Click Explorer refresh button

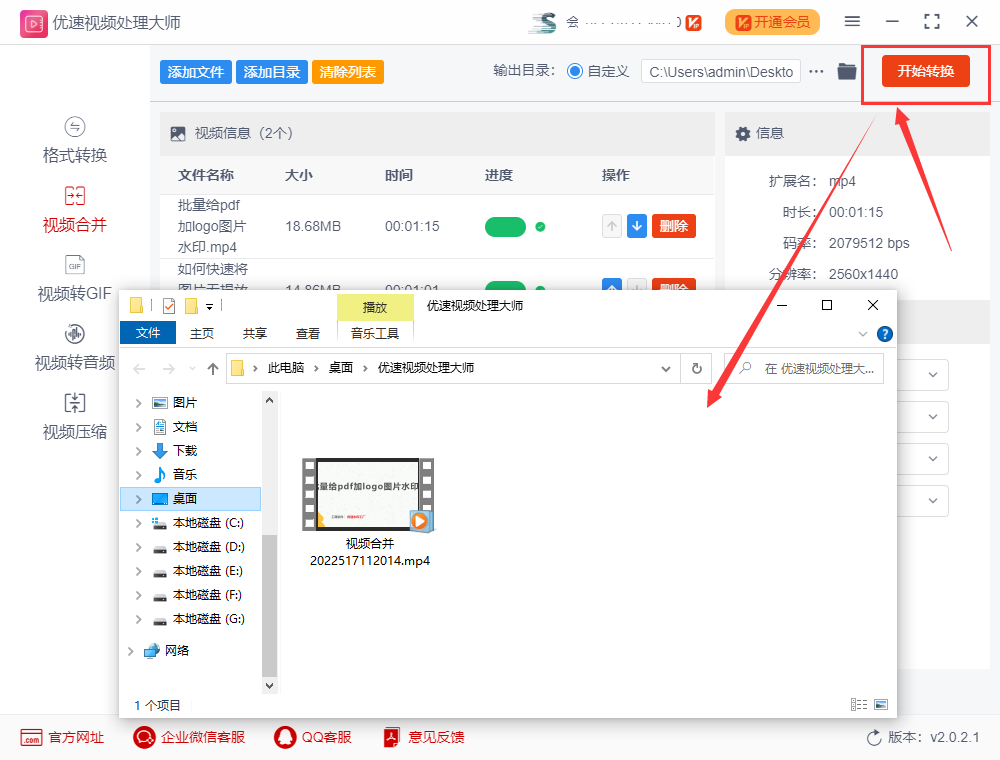[x=696, y=369]
